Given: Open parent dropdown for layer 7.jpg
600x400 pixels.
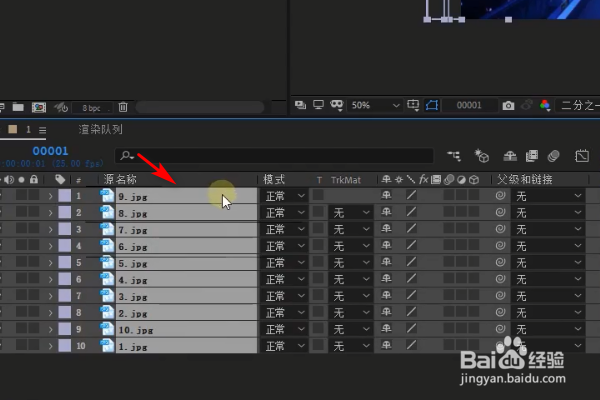Looking at the screenshot, I should pos(548,229).
